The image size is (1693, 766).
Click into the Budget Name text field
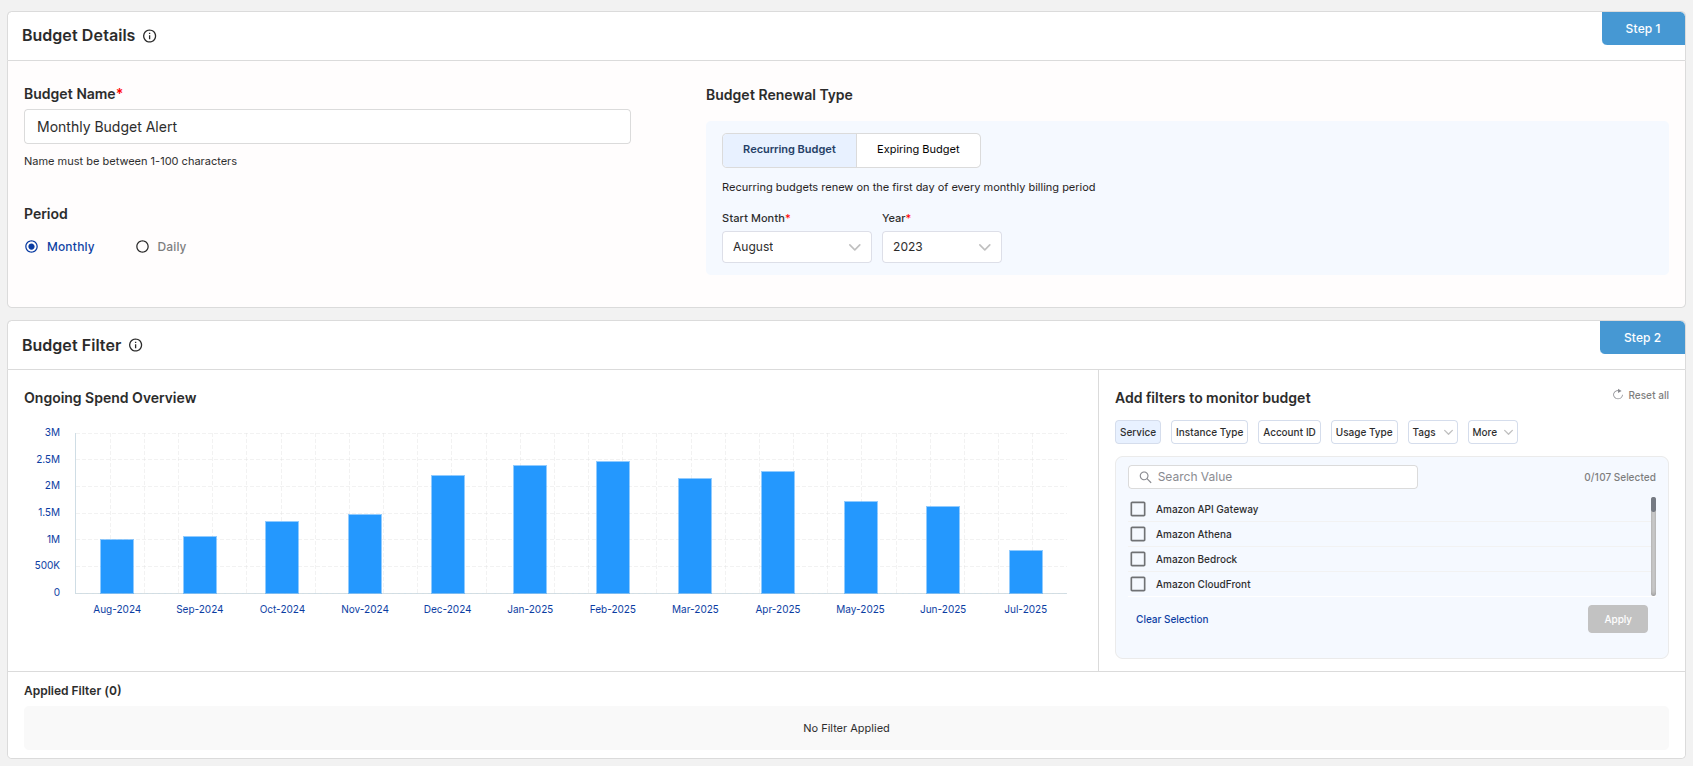tap(327, 127)
